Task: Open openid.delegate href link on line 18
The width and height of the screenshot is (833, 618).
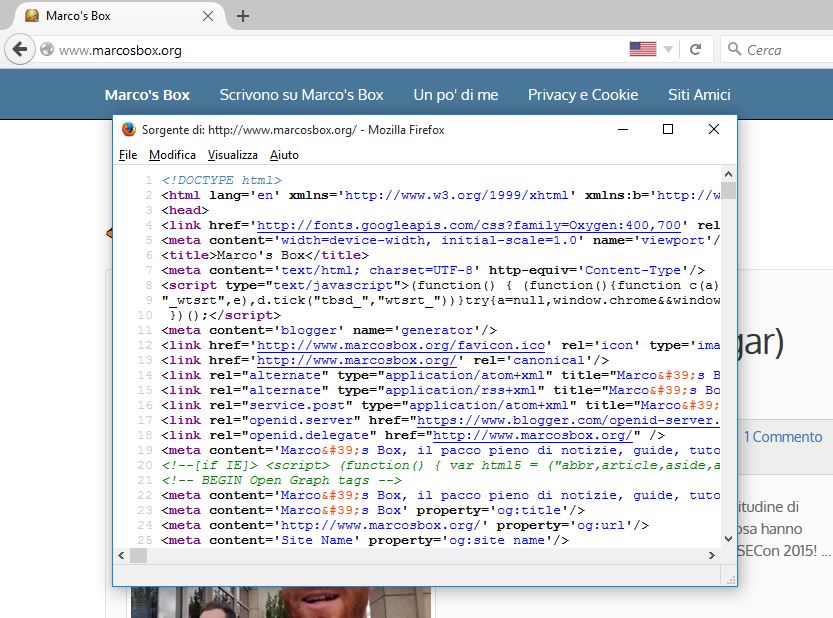Action: pyautogui.click(x=533, y=435)
